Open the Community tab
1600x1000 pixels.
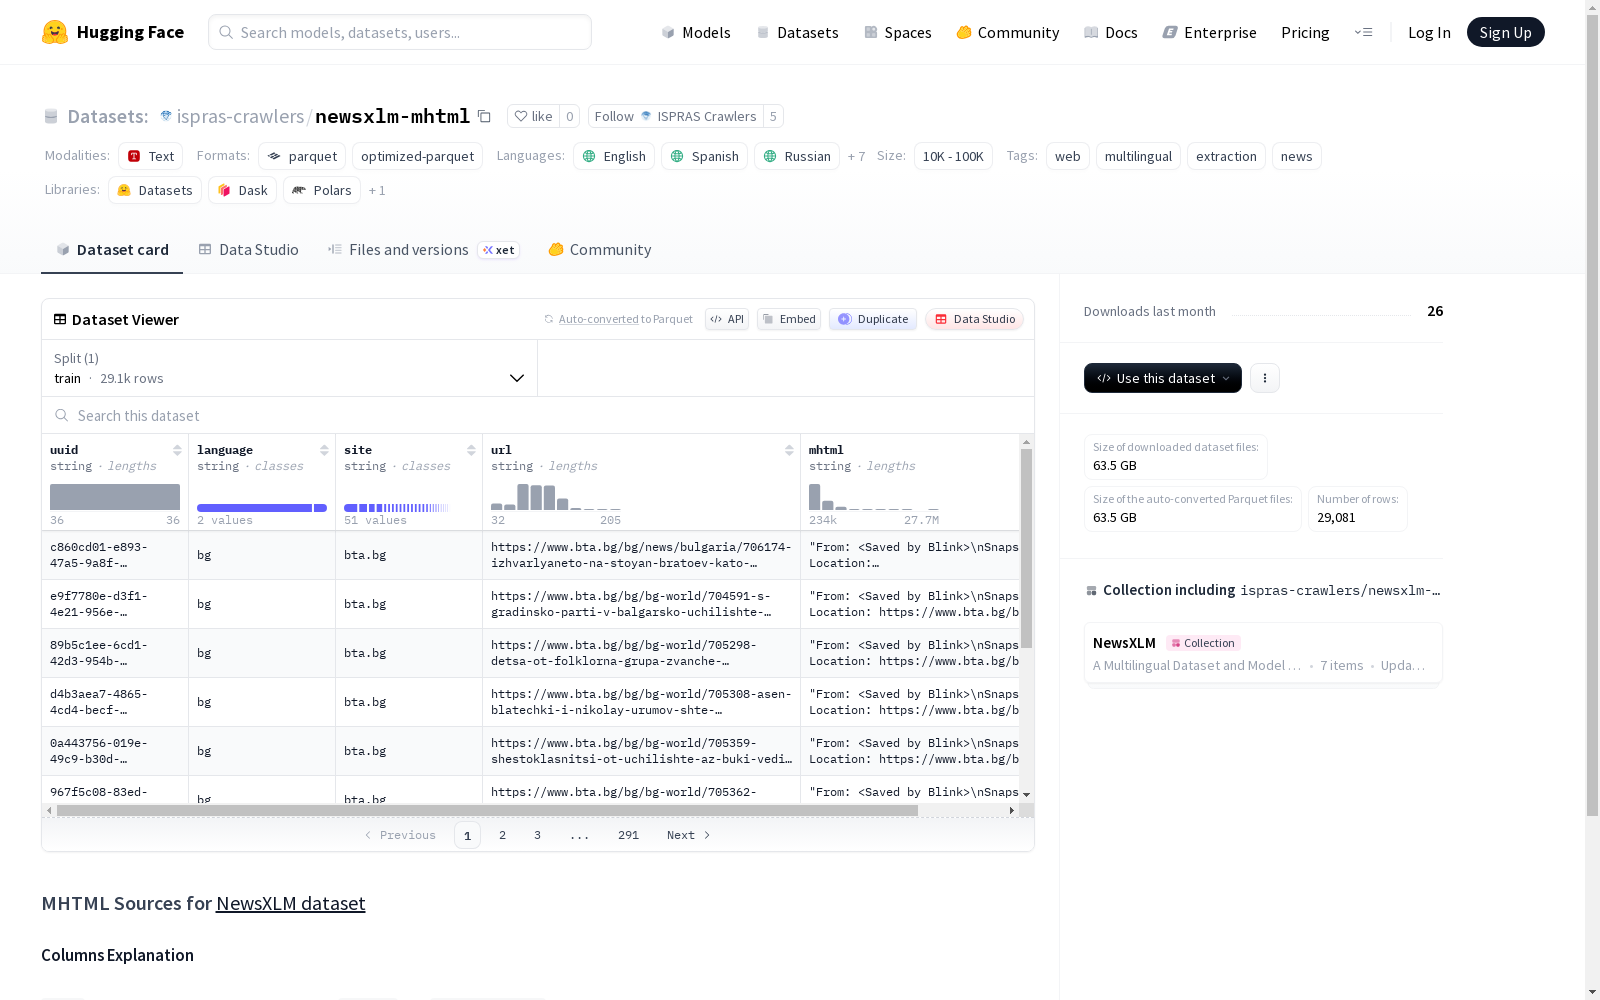[600, 250]
